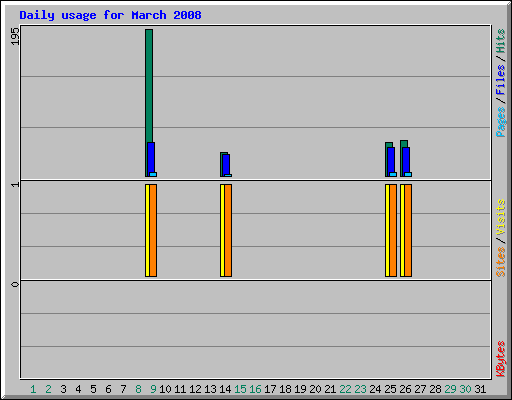Click day '8' on the x-axis

coord(138,389)
